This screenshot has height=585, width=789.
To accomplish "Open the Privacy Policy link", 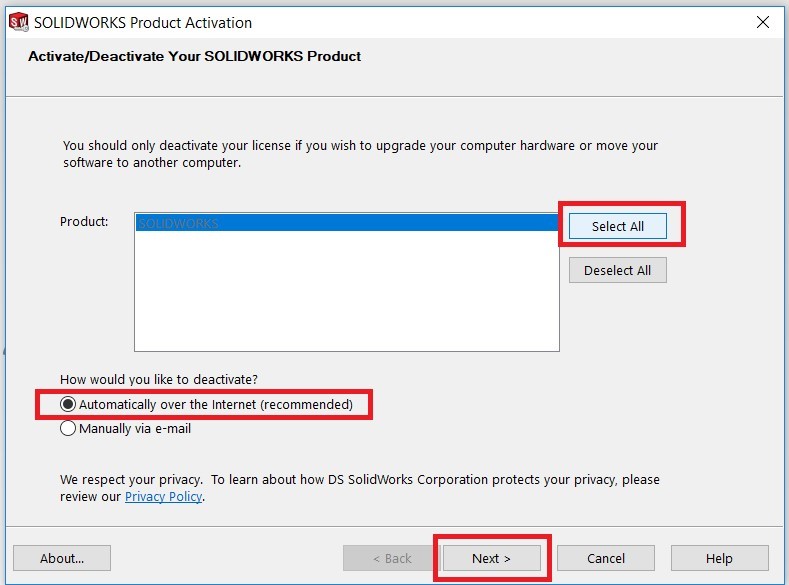I will (164, 496).
